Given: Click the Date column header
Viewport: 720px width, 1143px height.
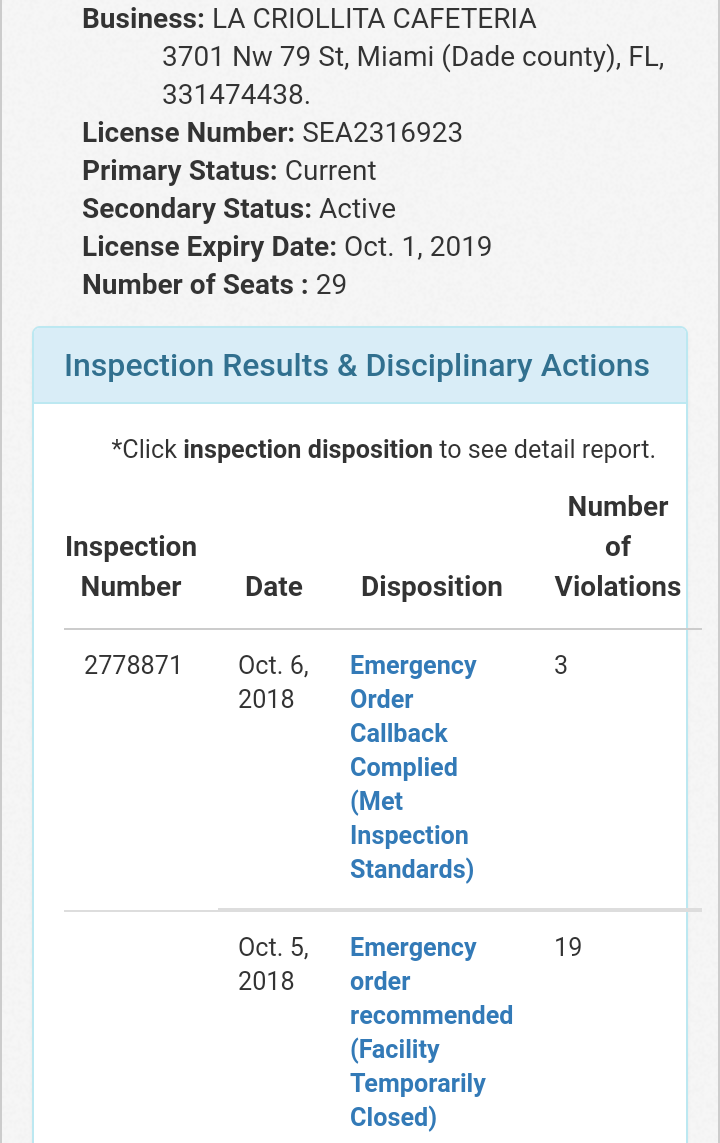Looking at the screenshot, I should 273,586.
